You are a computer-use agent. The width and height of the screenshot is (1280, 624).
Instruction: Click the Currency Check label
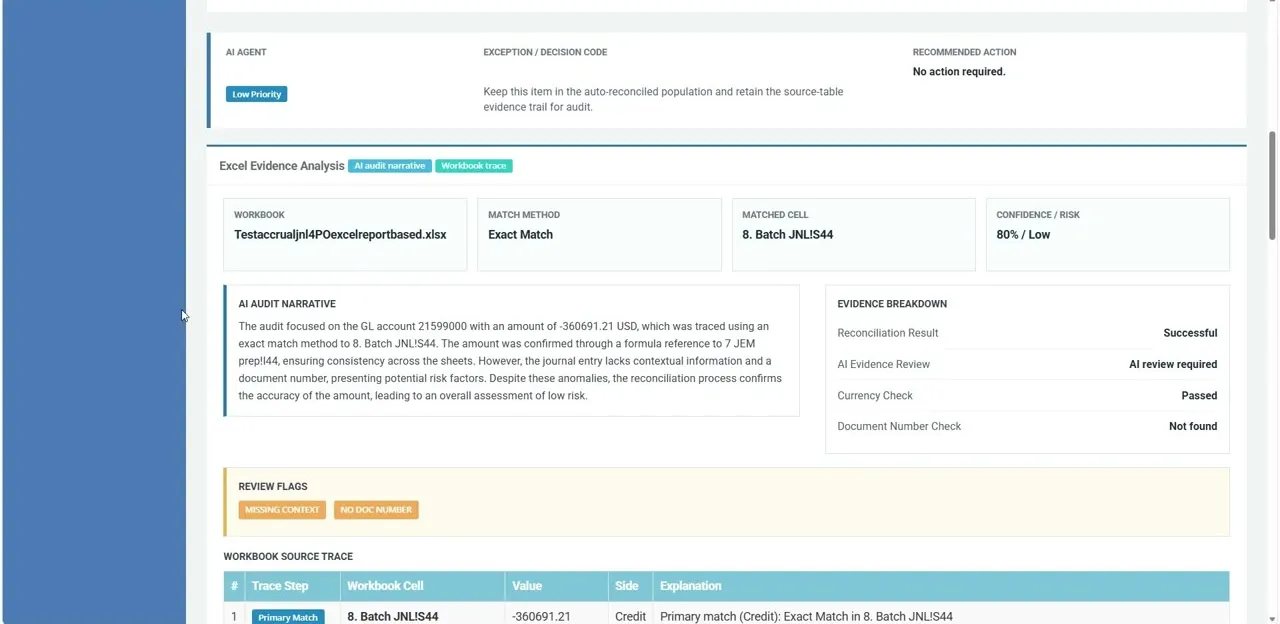point(875,396)
